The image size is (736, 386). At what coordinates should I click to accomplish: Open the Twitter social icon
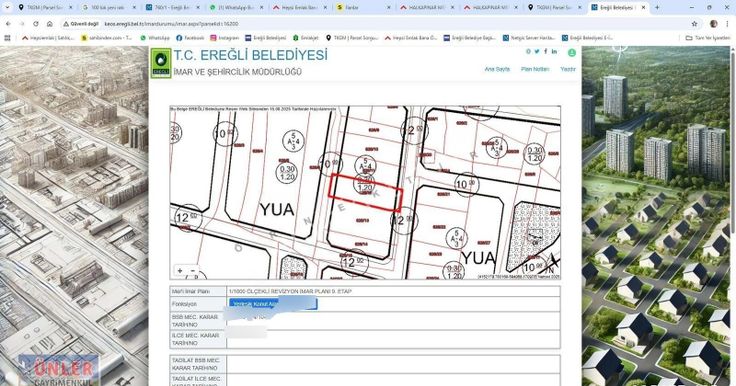tap(537, 52)
